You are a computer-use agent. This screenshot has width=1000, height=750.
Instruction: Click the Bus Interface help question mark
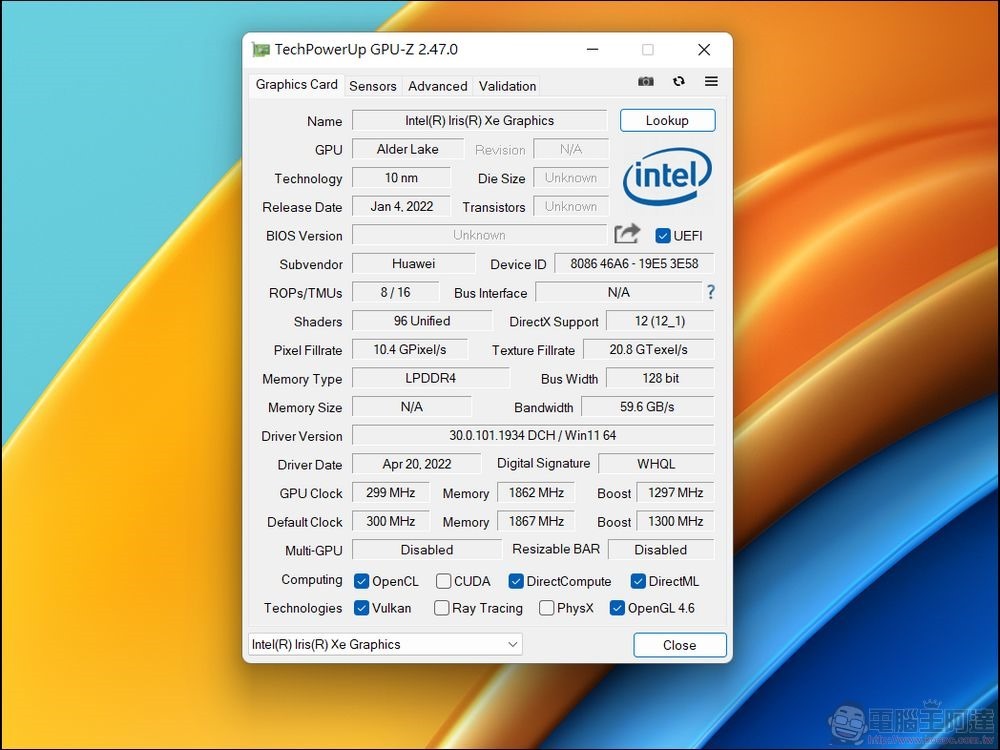click(x=709, y=293)
